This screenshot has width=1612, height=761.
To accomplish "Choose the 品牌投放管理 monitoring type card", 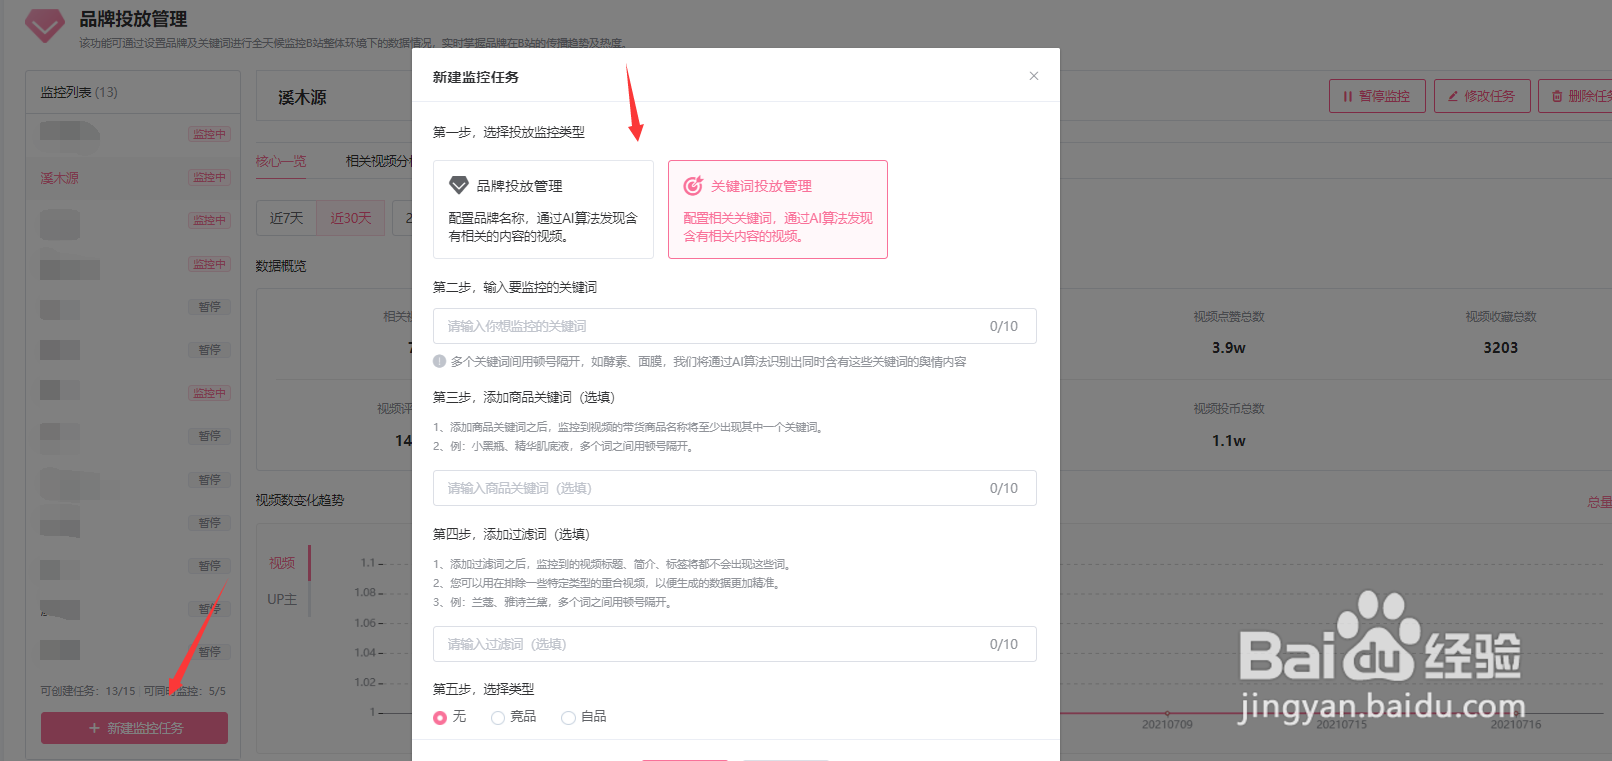I will (543, 210).
